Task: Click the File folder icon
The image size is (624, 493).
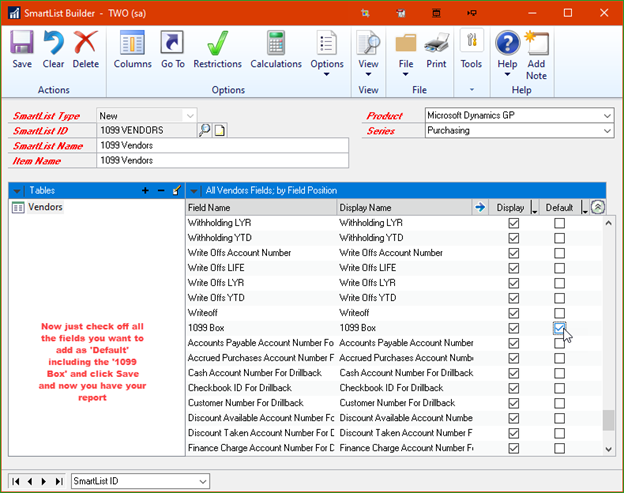Action: (406, 43)
